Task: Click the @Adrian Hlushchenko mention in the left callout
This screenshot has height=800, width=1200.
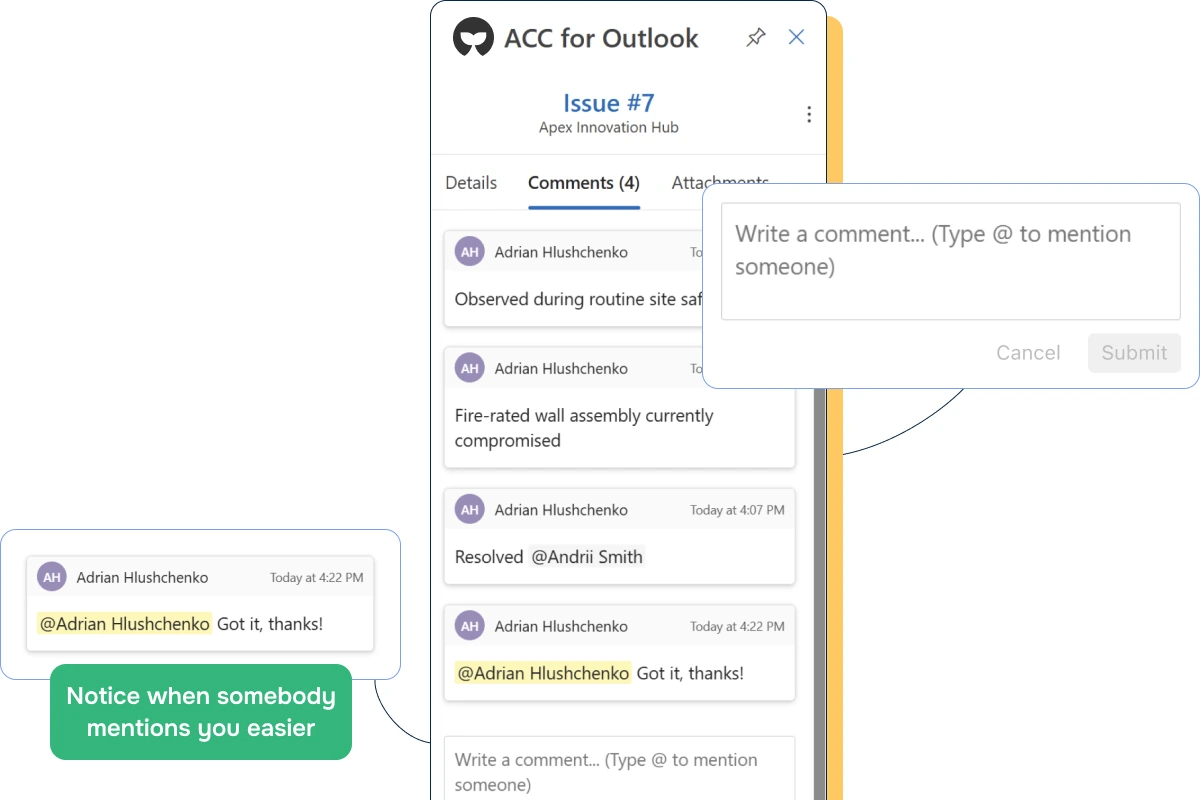Action: (x=125, y=624)
